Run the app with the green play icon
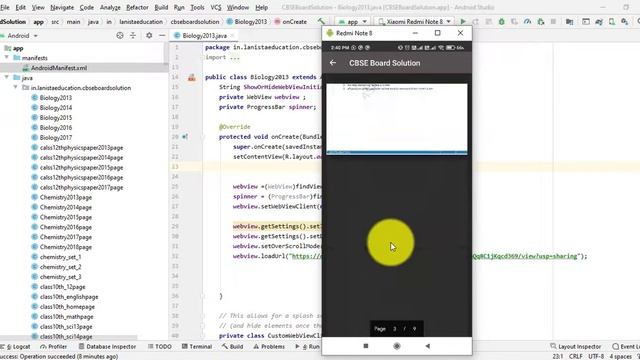Image resolution: width=640 pixels, height=360 pixels. tap(463, 22)
